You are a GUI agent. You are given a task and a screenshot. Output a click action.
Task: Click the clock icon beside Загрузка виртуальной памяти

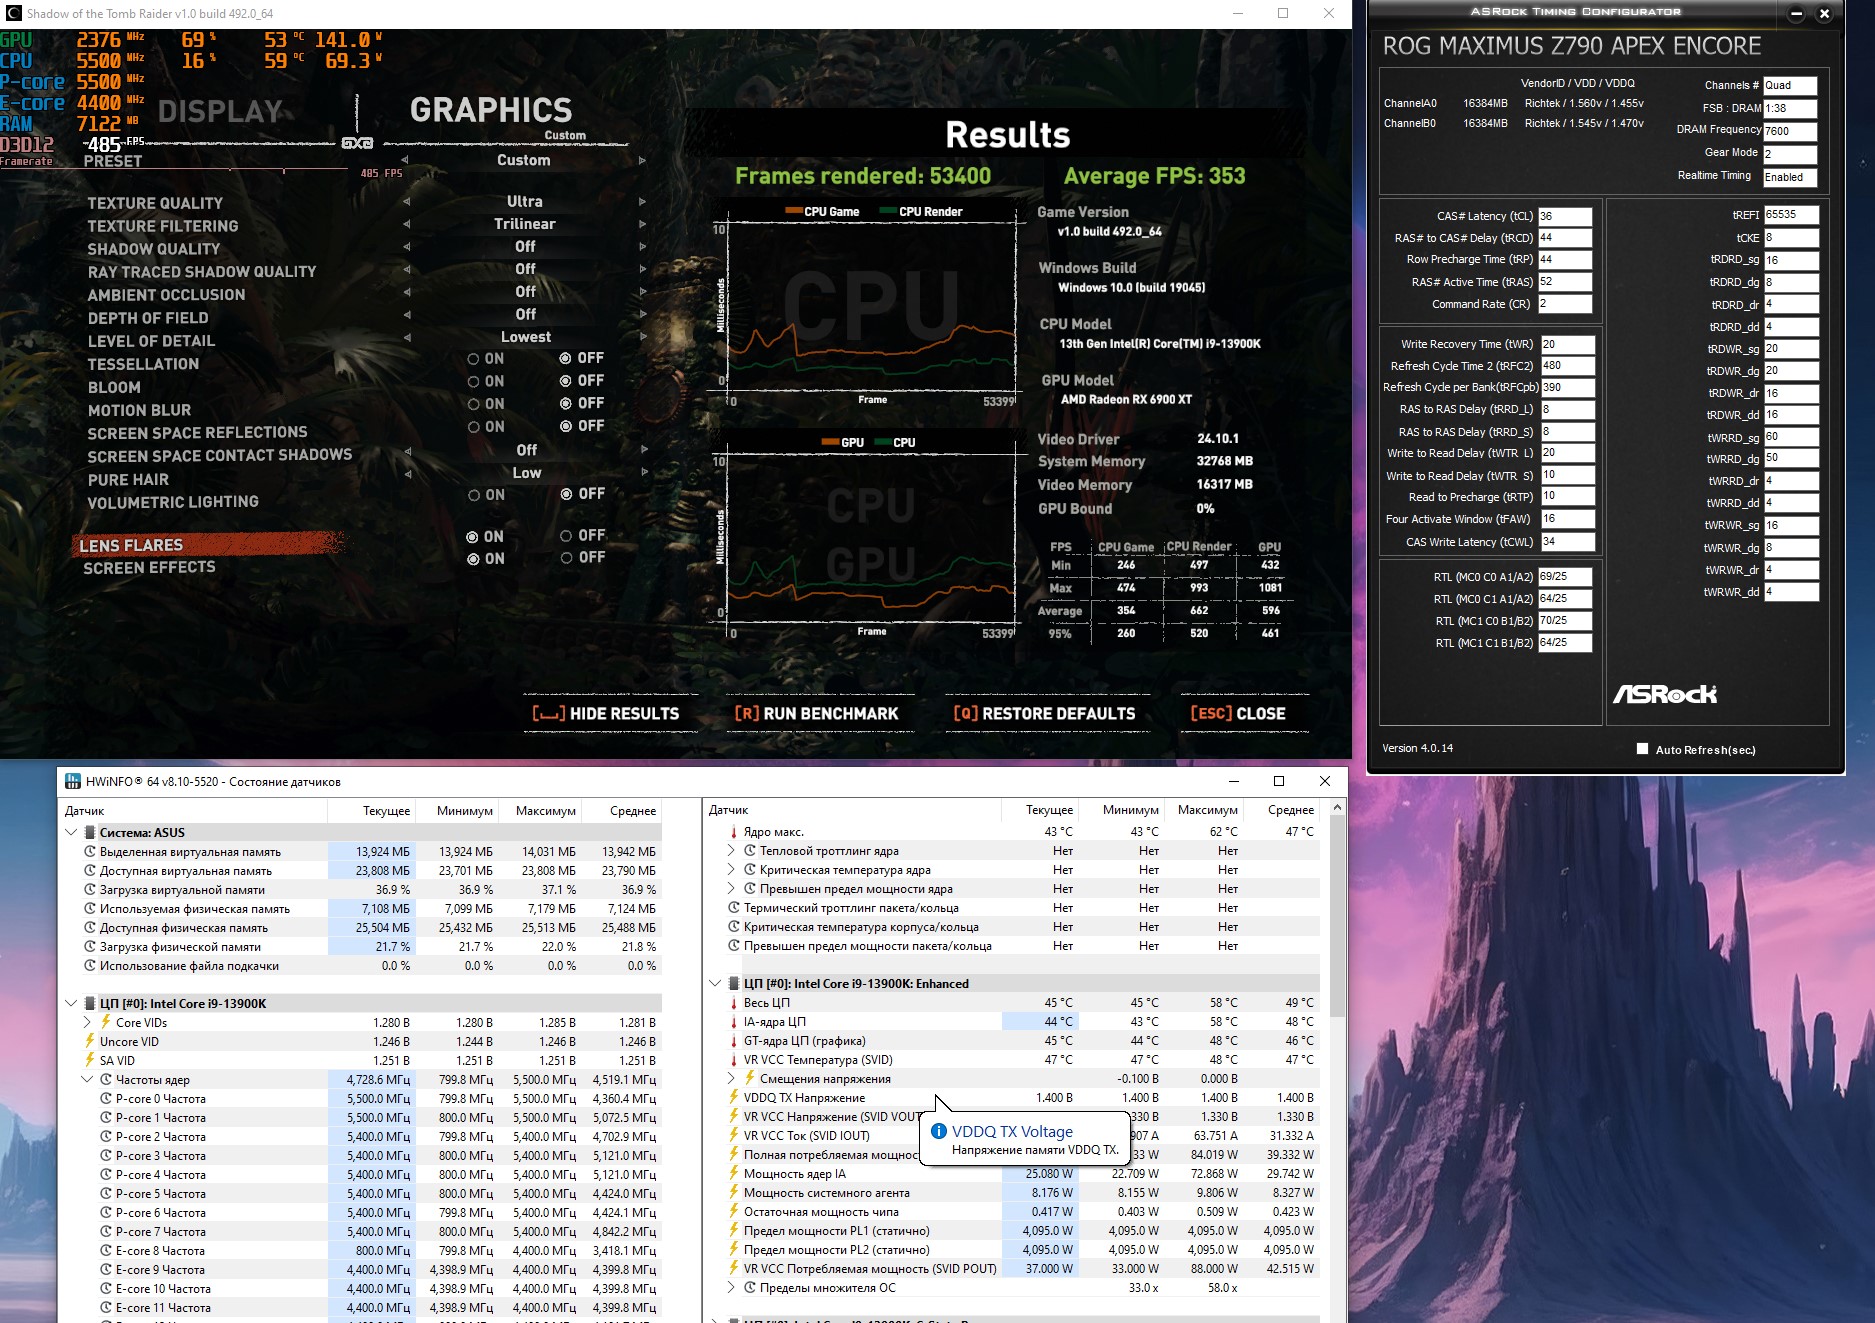(89, 889)
